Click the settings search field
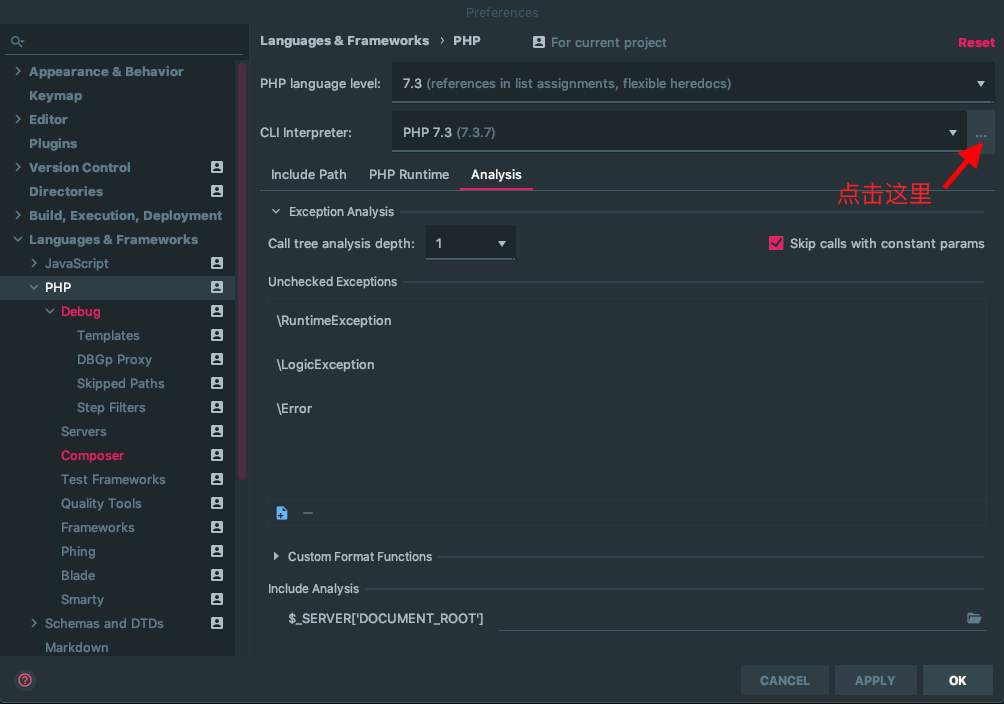Screen dimensions: 1004x704 125,42
